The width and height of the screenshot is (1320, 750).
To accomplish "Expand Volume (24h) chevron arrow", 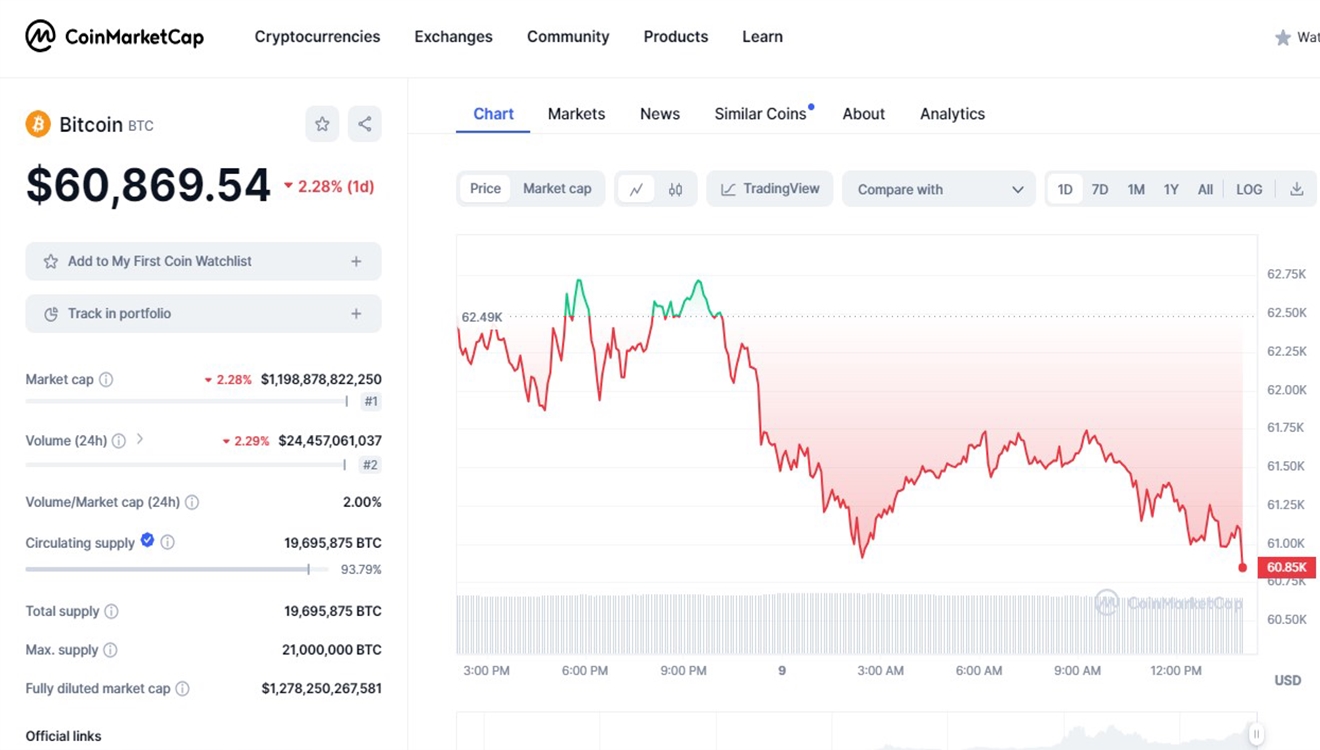I will tap(140, 439).
